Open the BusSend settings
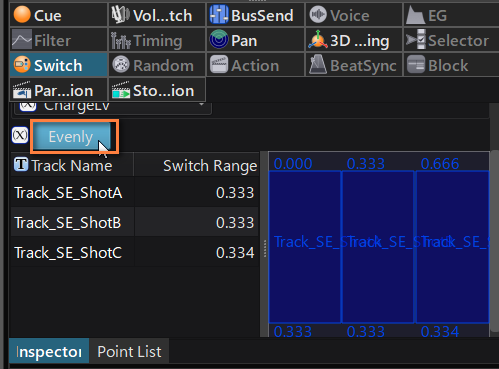Image resolution: width=499 pixels, height=369 pixels. (x=255, y=15)
